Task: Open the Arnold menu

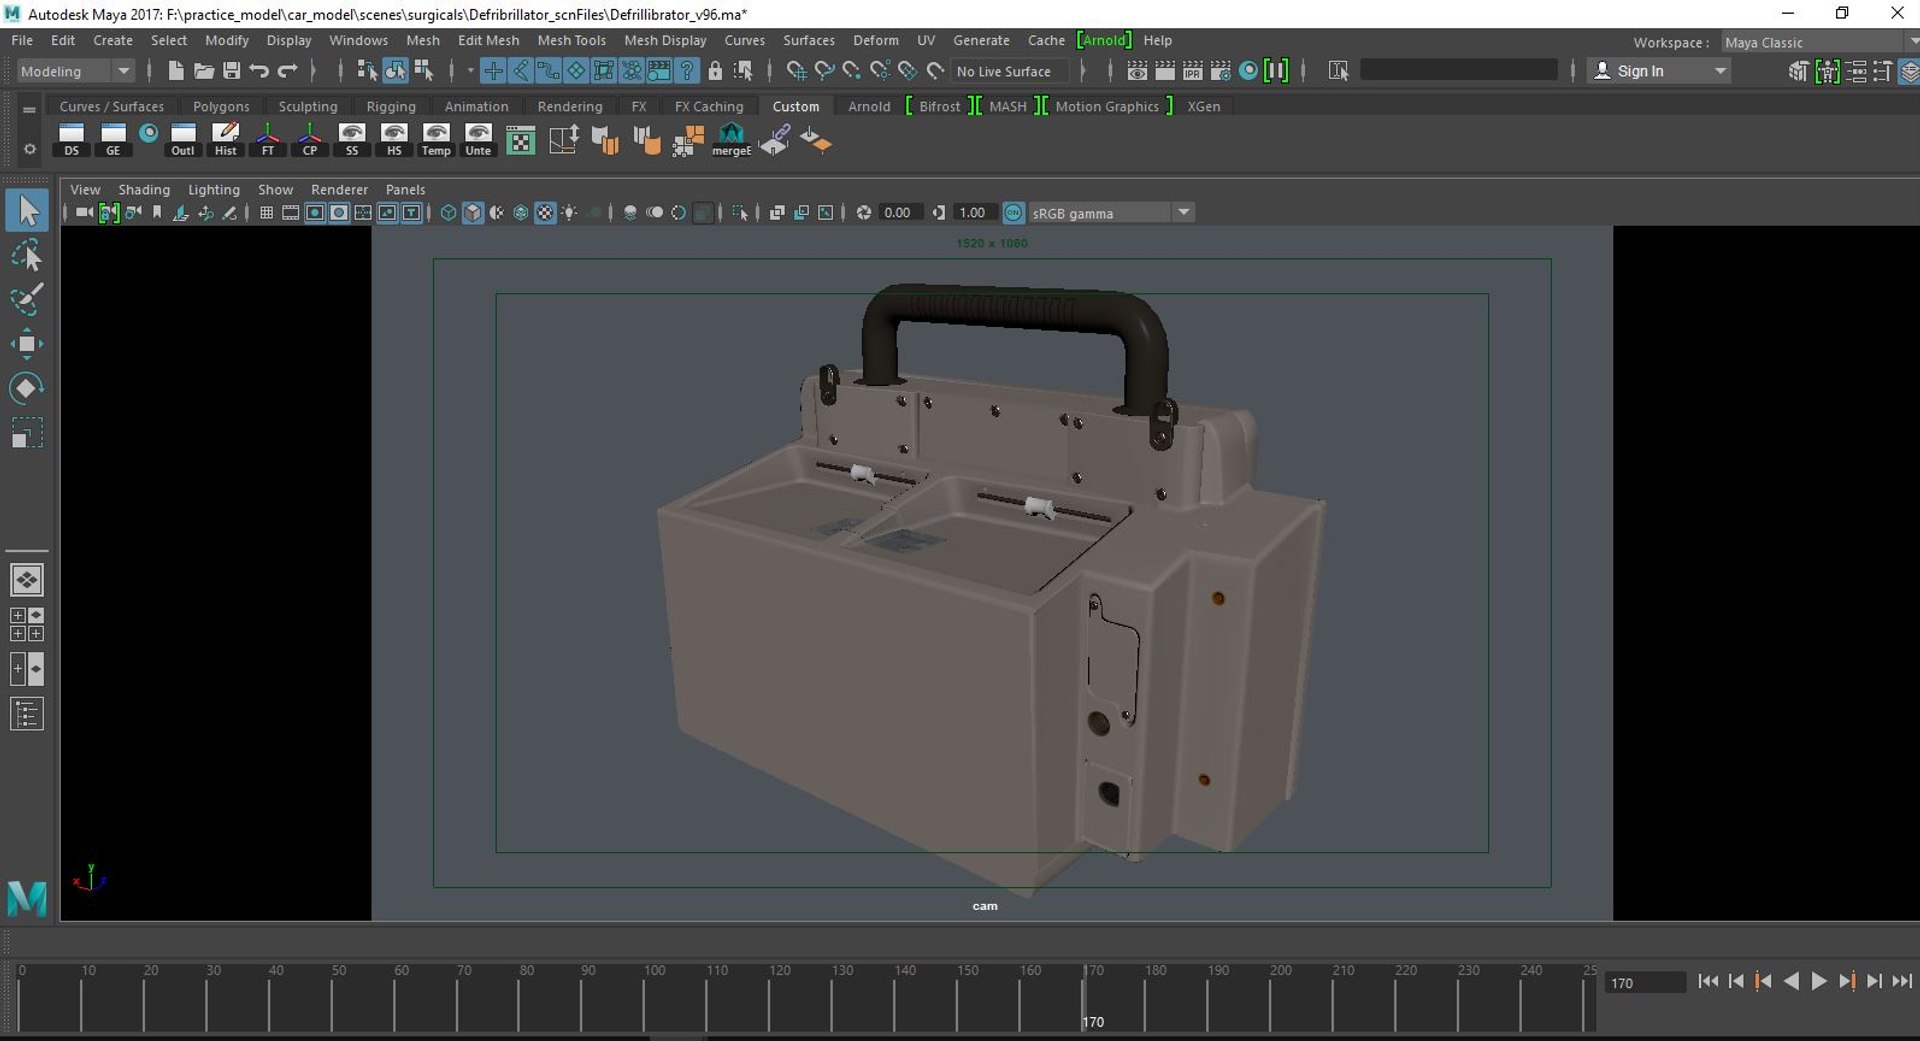Action: pyautogui.click(x=1104, y=40)
